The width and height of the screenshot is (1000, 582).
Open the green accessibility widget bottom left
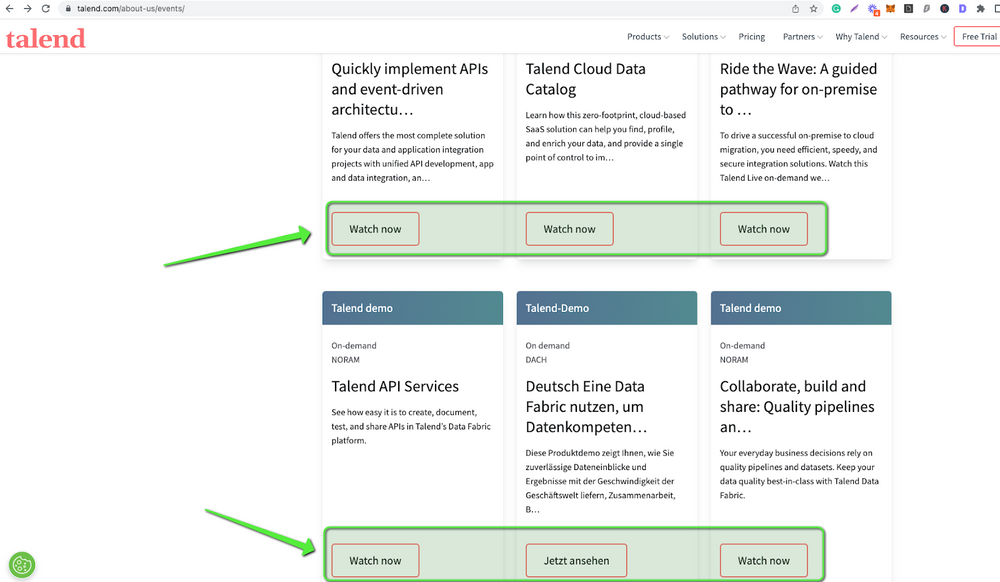22,565
